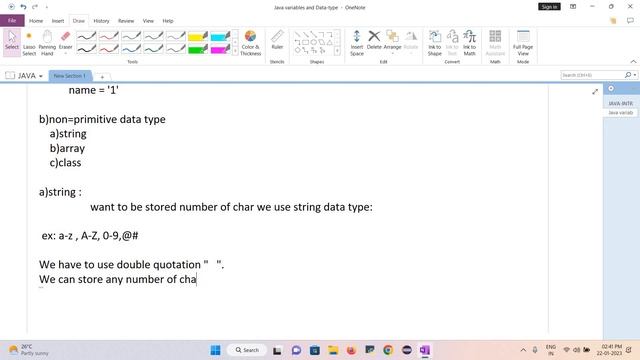Open the JAVA INTR page

620,104
